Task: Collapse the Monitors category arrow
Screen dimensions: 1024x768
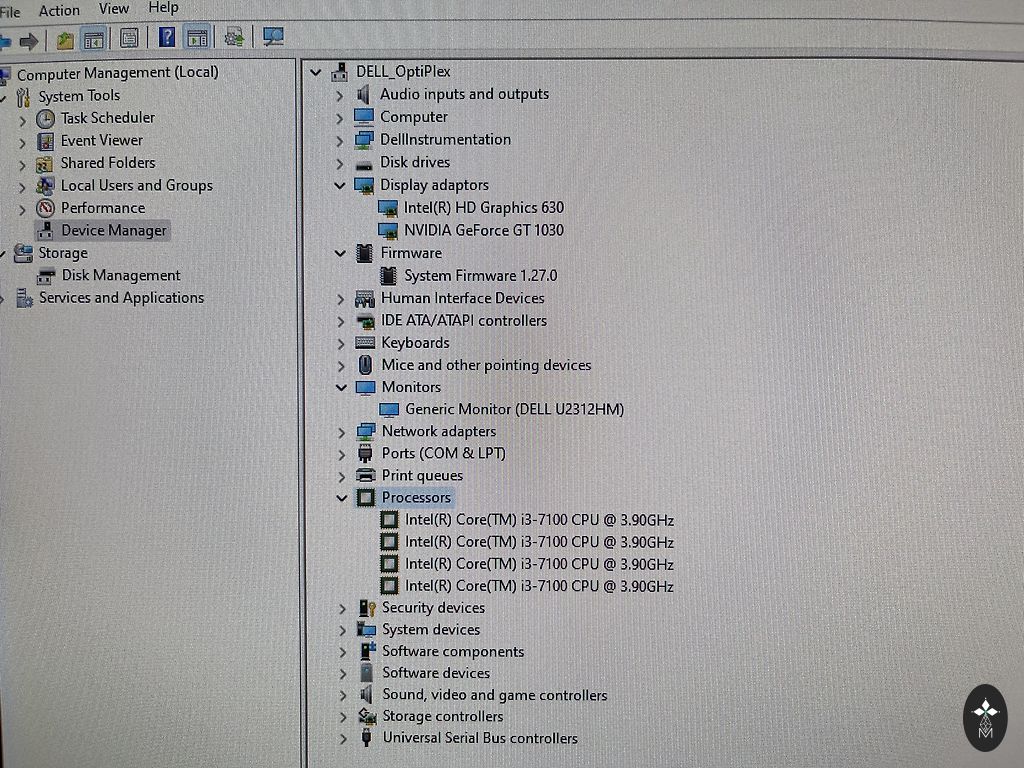Action: pos(341,388)
